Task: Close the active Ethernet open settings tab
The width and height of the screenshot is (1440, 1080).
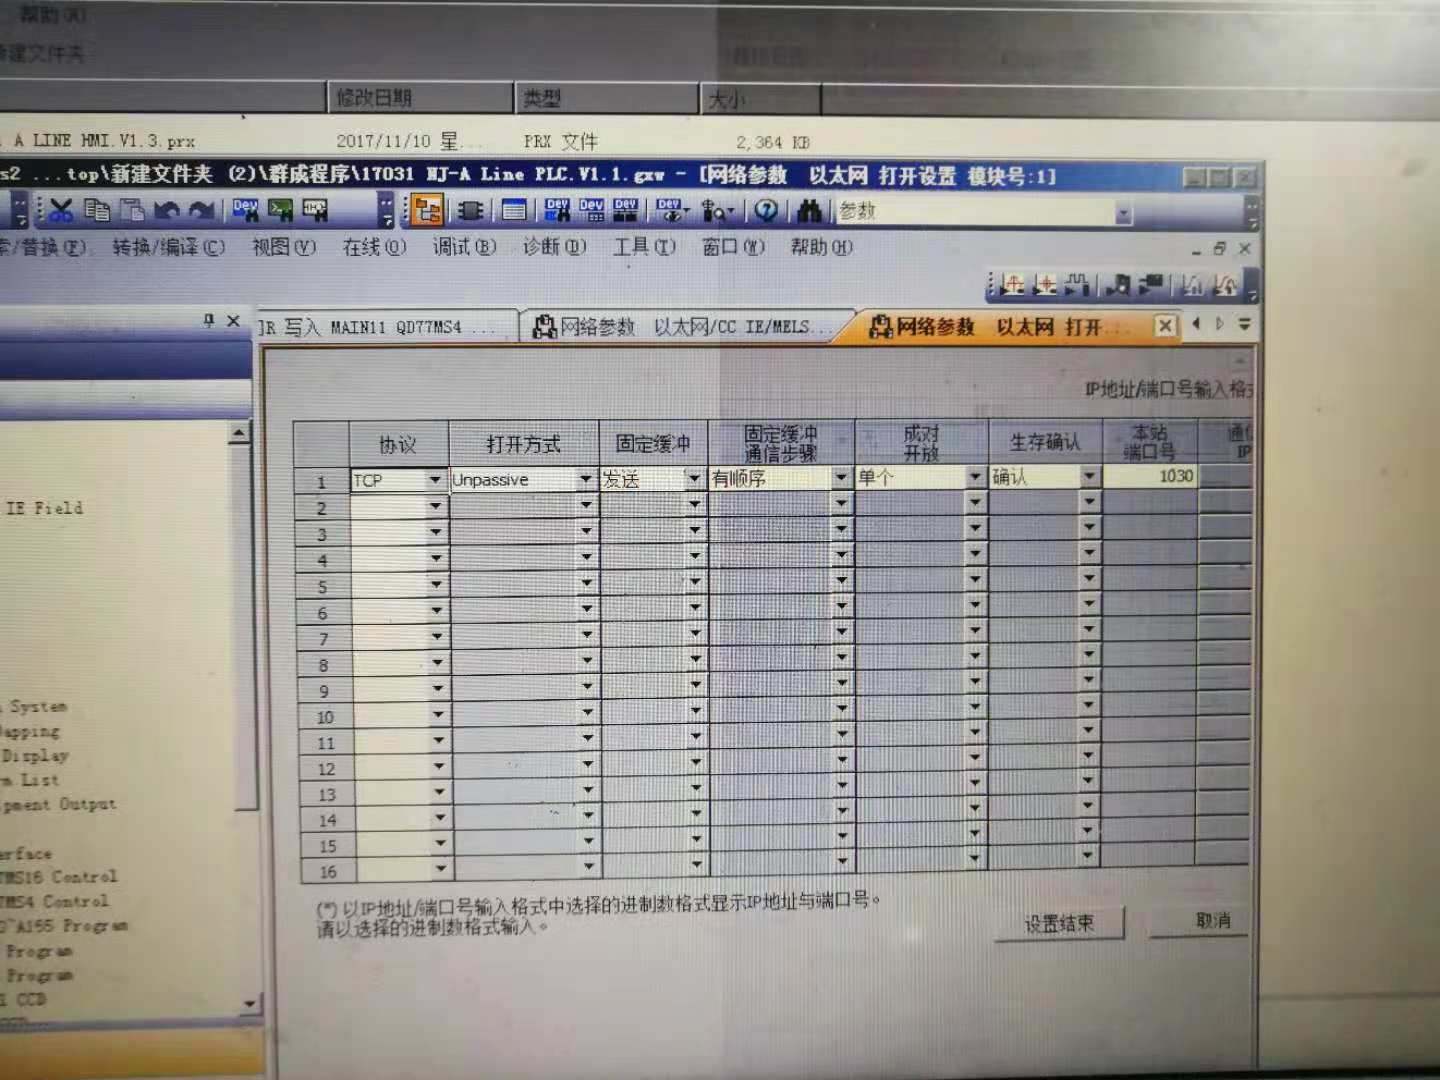Action: pos(1165,326)
